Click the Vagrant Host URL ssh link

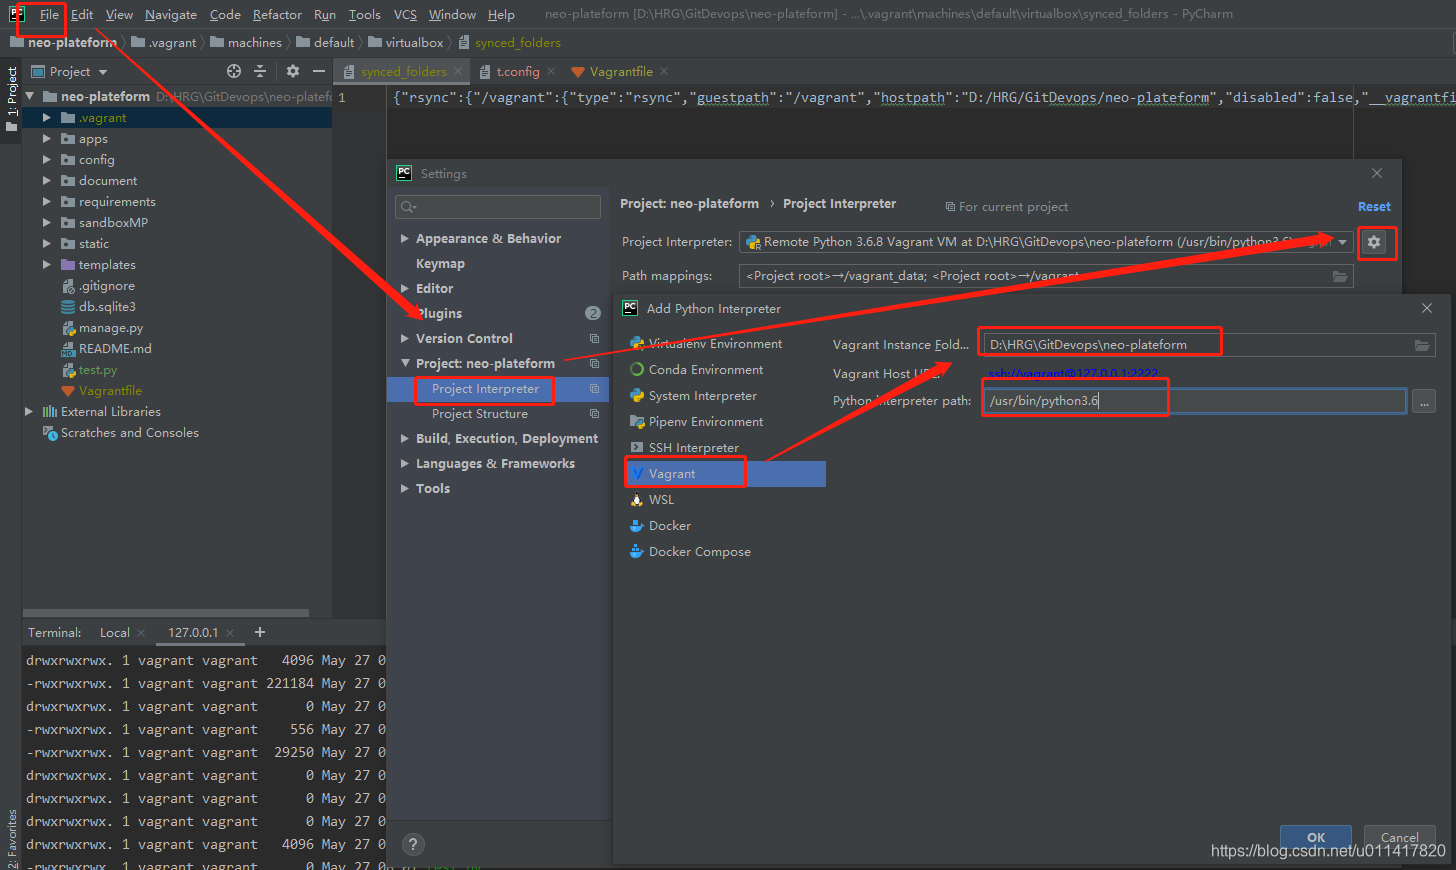coord(1073,374)
